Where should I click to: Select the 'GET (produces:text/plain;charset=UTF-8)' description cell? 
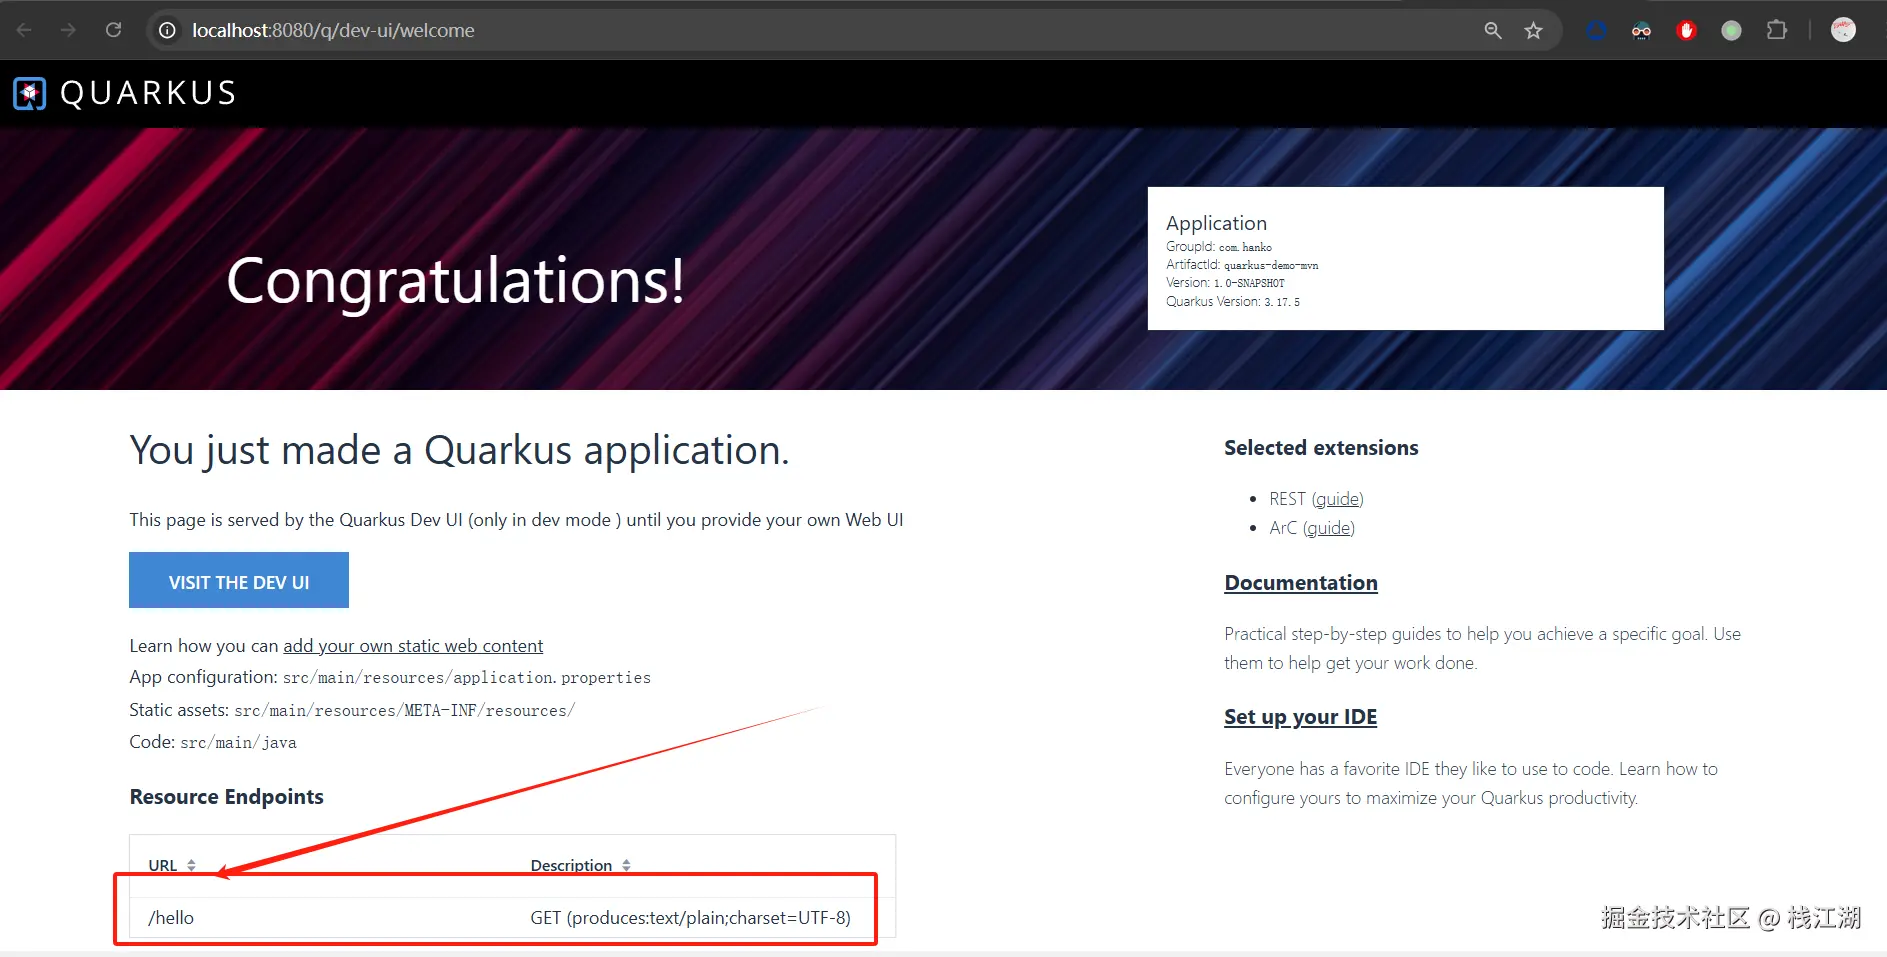pos(690,918)
